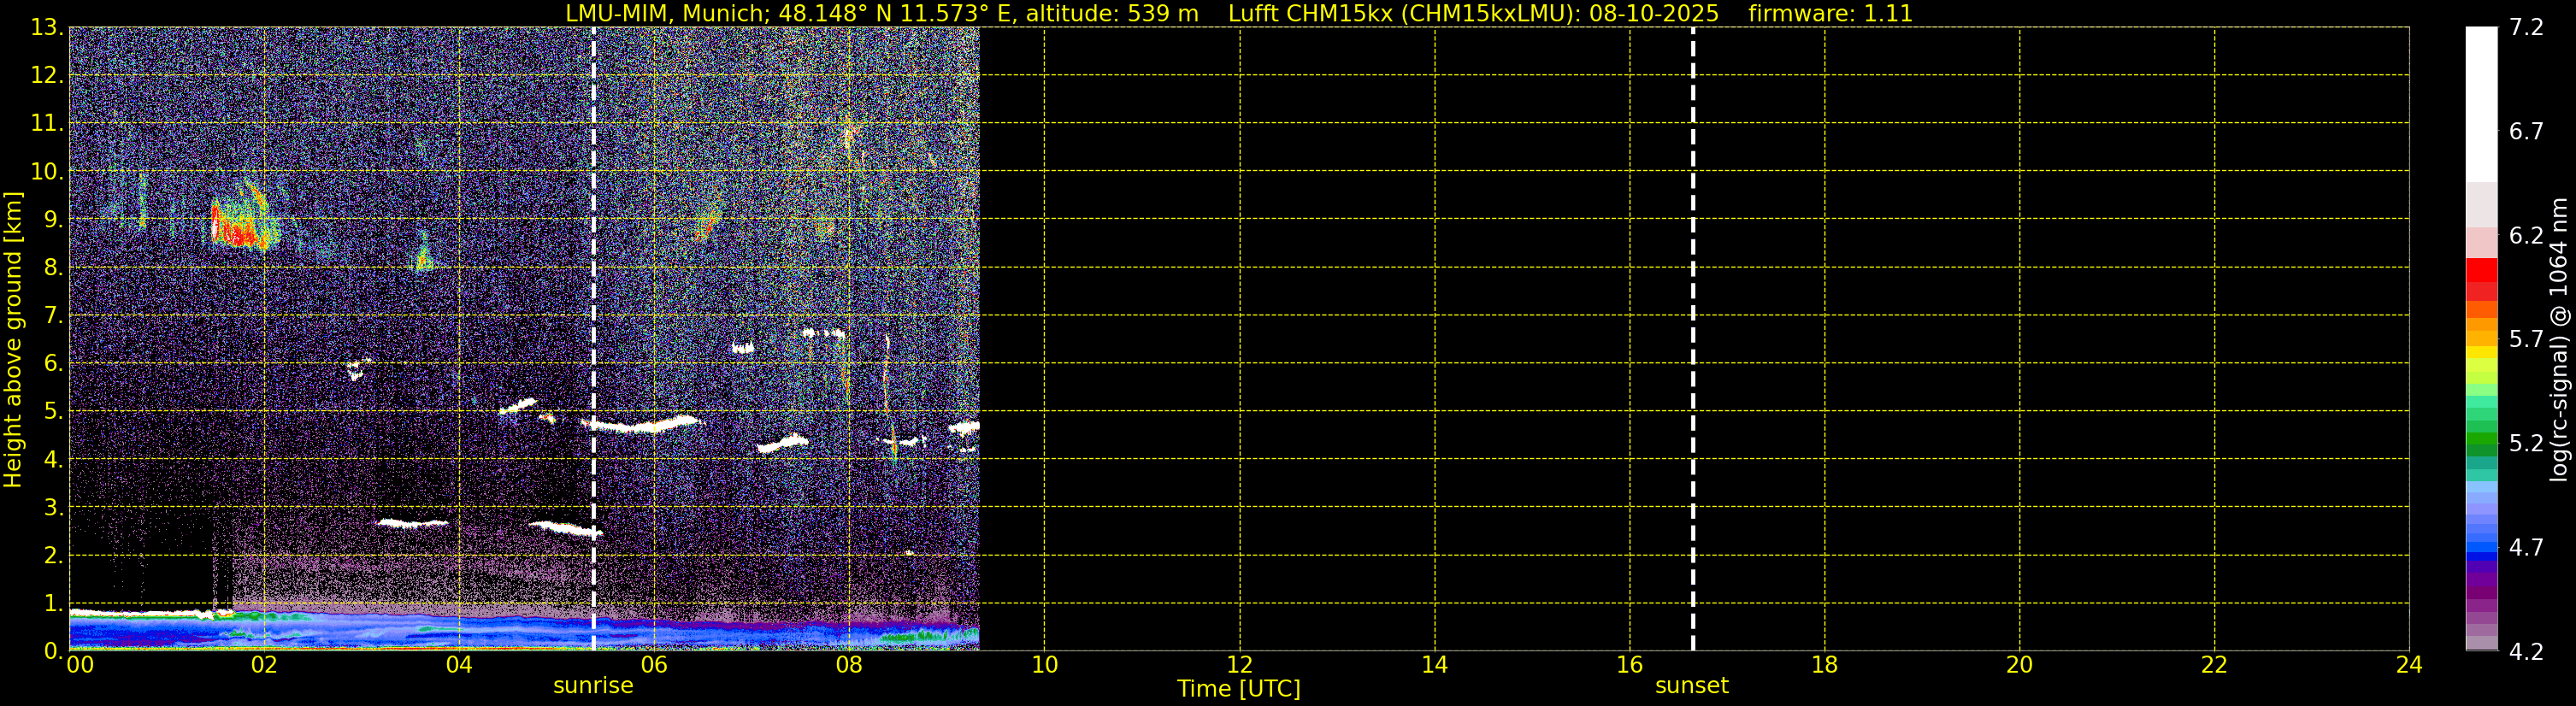This screenshot has height=706, width=2576.
Task: Click the colorbar label 'log(rc-signal) @ 1064 nm'
Action: [x=2559, y=340]
